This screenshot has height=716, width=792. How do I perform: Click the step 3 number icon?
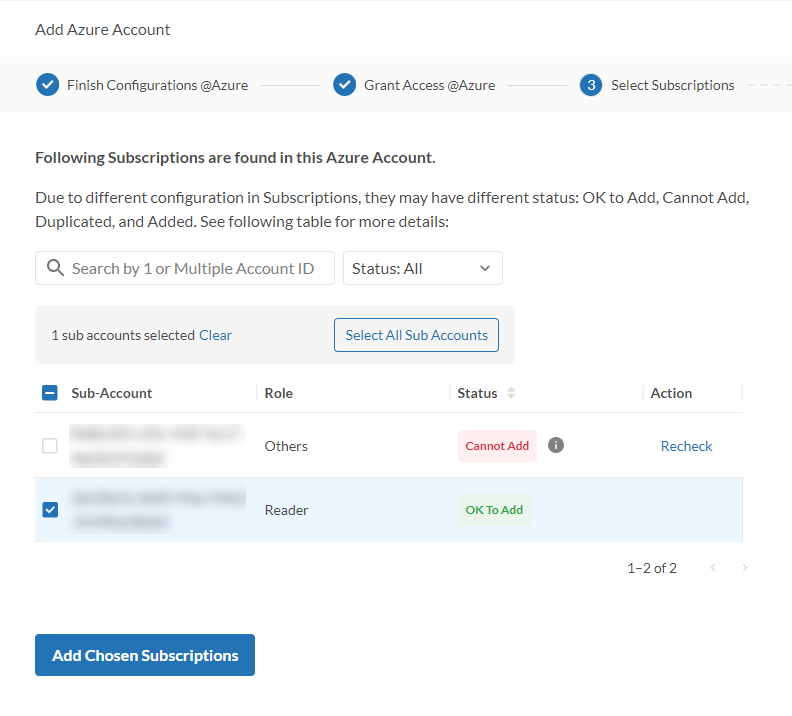[x=591, y=85]
